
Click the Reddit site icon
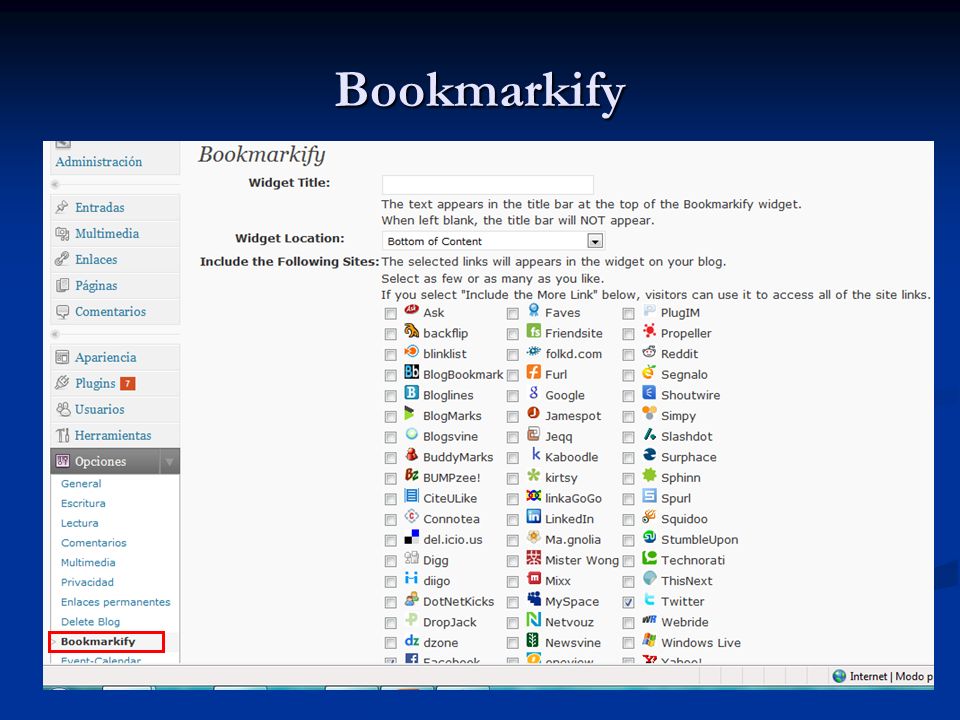649,353
